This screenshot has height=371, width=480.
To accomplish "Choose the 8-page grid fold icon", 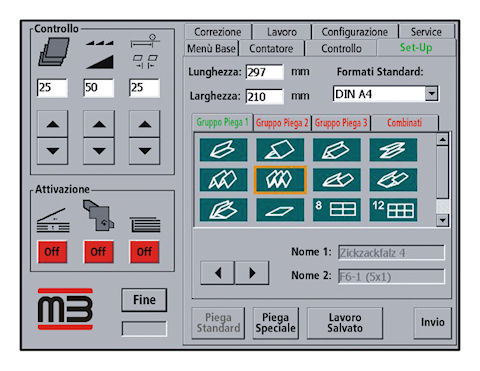I will tap(337, 210).
